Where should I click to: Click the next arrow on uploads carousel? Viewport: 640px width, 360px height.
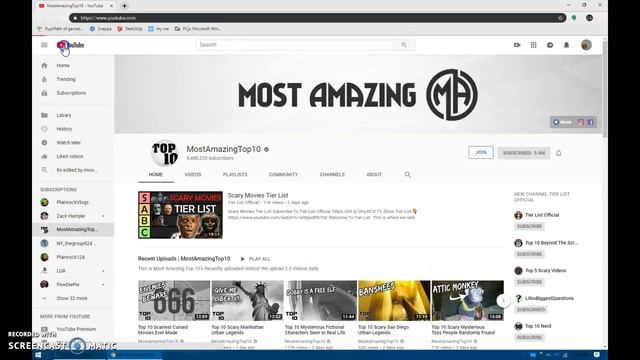[503, 301]
